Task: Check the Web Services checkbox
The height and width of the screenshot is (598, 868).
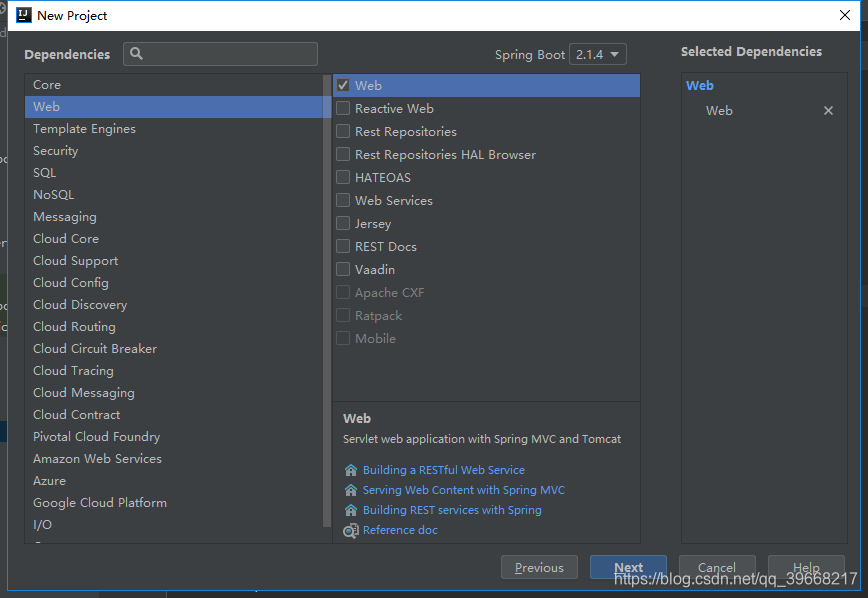Action: (343, 200)
